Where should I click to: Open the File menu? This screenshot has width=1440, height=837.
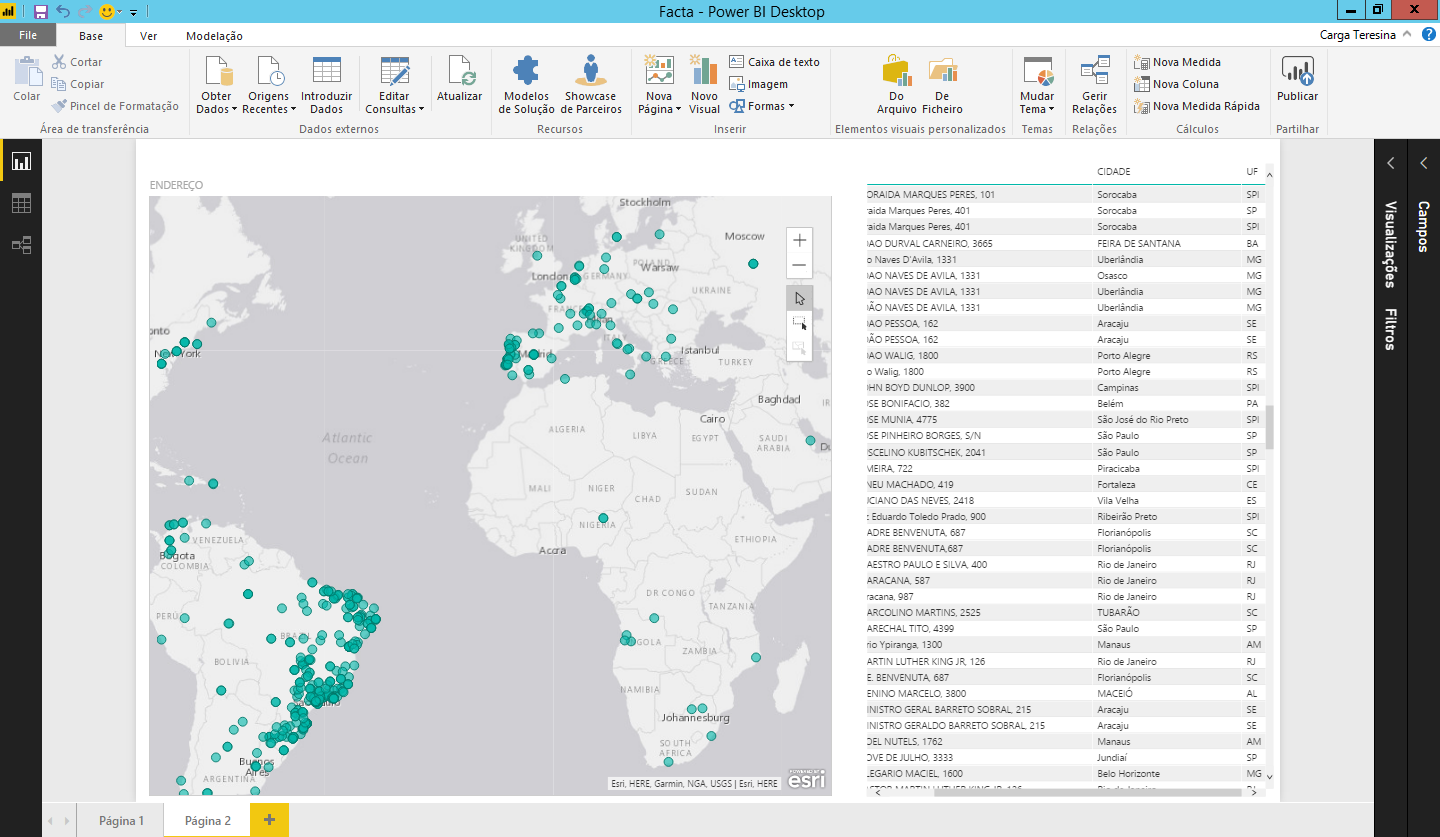click(x=28, y=35)
